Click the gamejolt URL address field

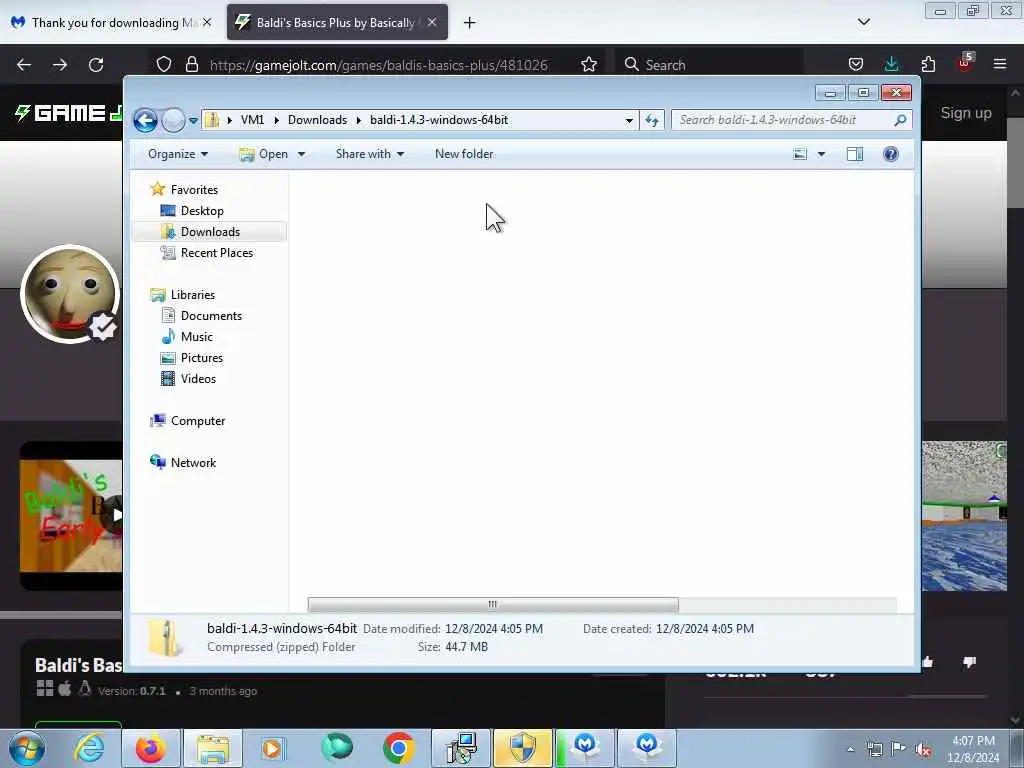coord(378,65)
